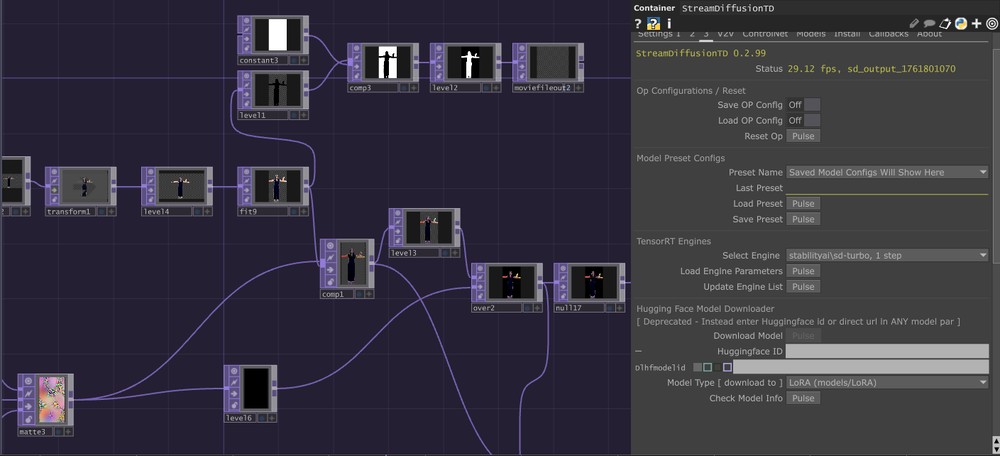Switch to the Callbacks tab
1000x456 pixels.
click(x=888, y=34)
